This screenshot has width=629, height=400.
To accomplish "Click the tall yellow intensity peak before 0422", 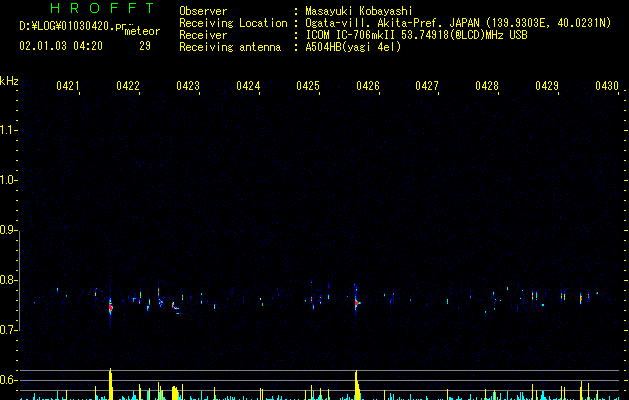I will [x=111, y=384].
